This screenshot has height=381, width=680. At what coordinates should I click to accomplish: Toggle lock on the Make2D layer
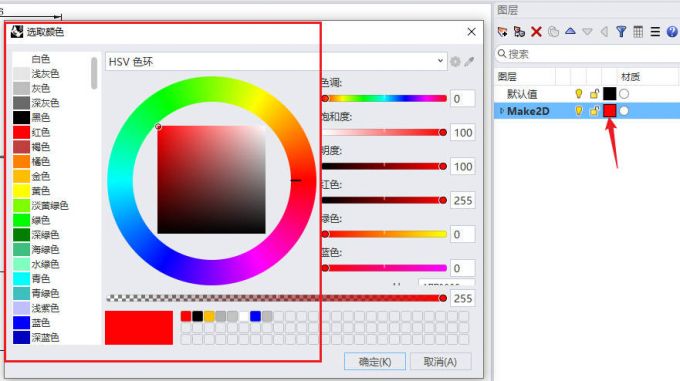point(594,111)
